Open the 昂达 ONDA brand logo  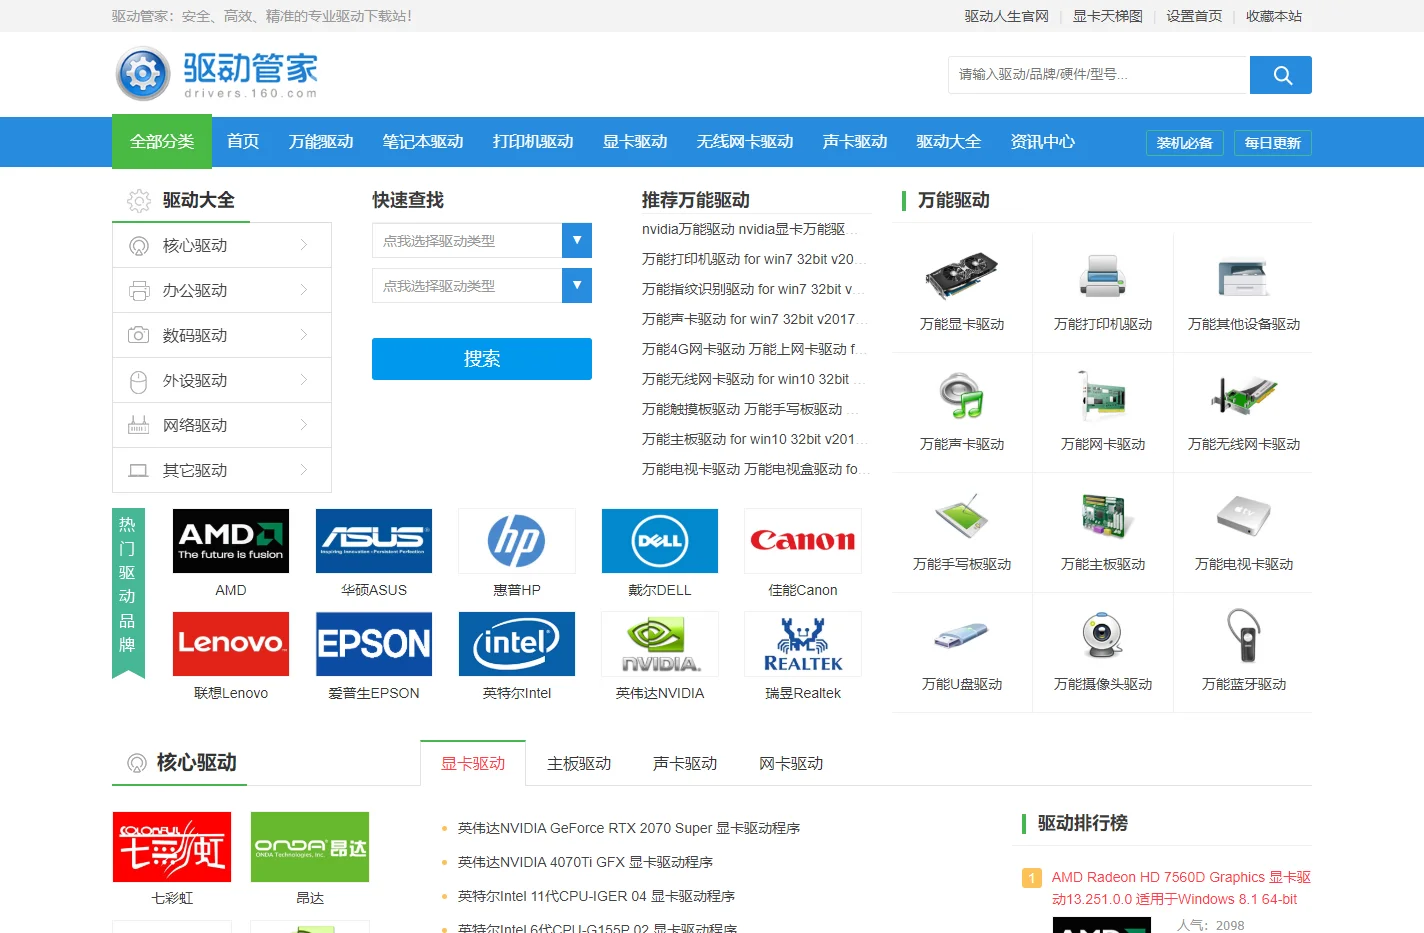click(x=310, y=847)
